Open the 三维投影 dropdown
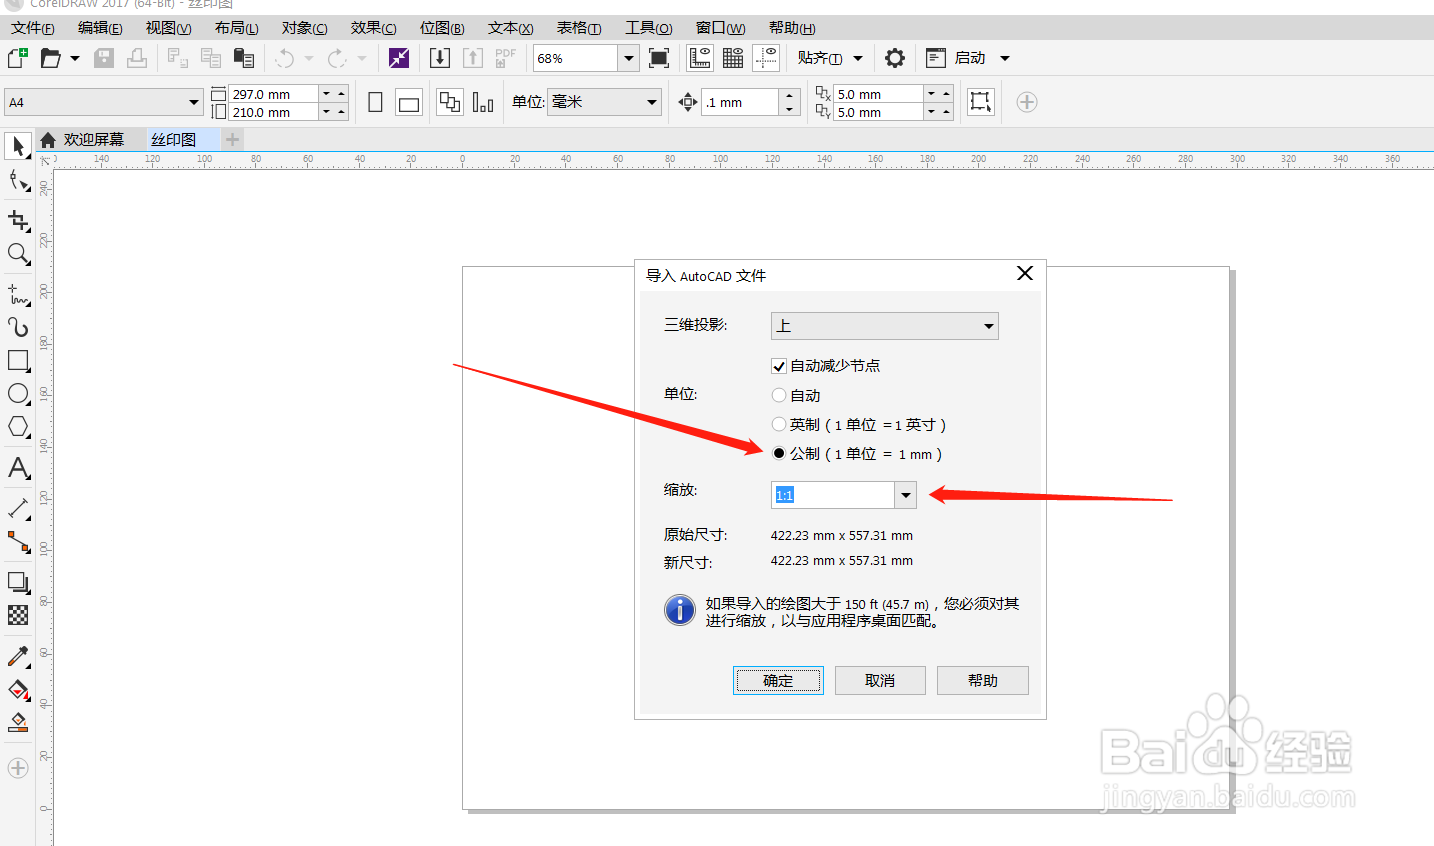1434x846 pixels. [x=884, y=326]
